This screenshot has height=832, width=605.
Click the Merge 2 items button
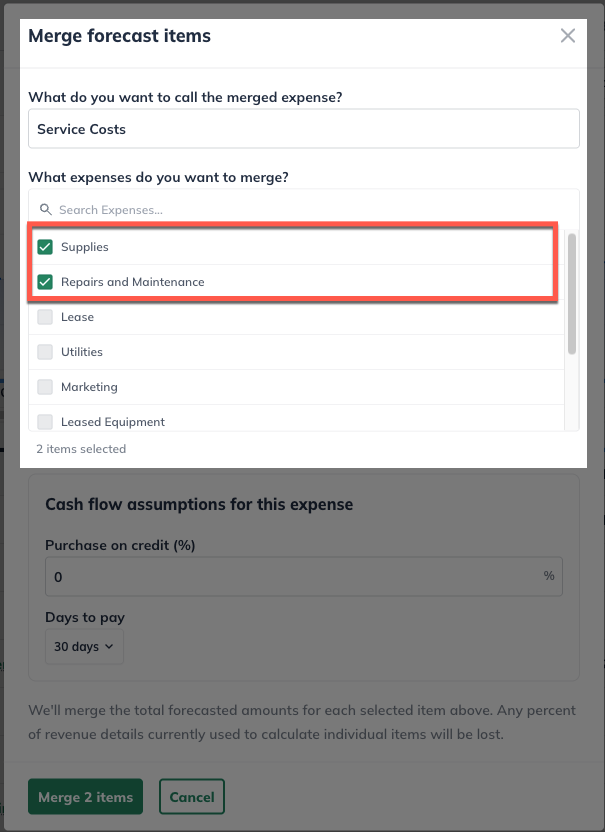pyautogui.click(x=85, y=797)
